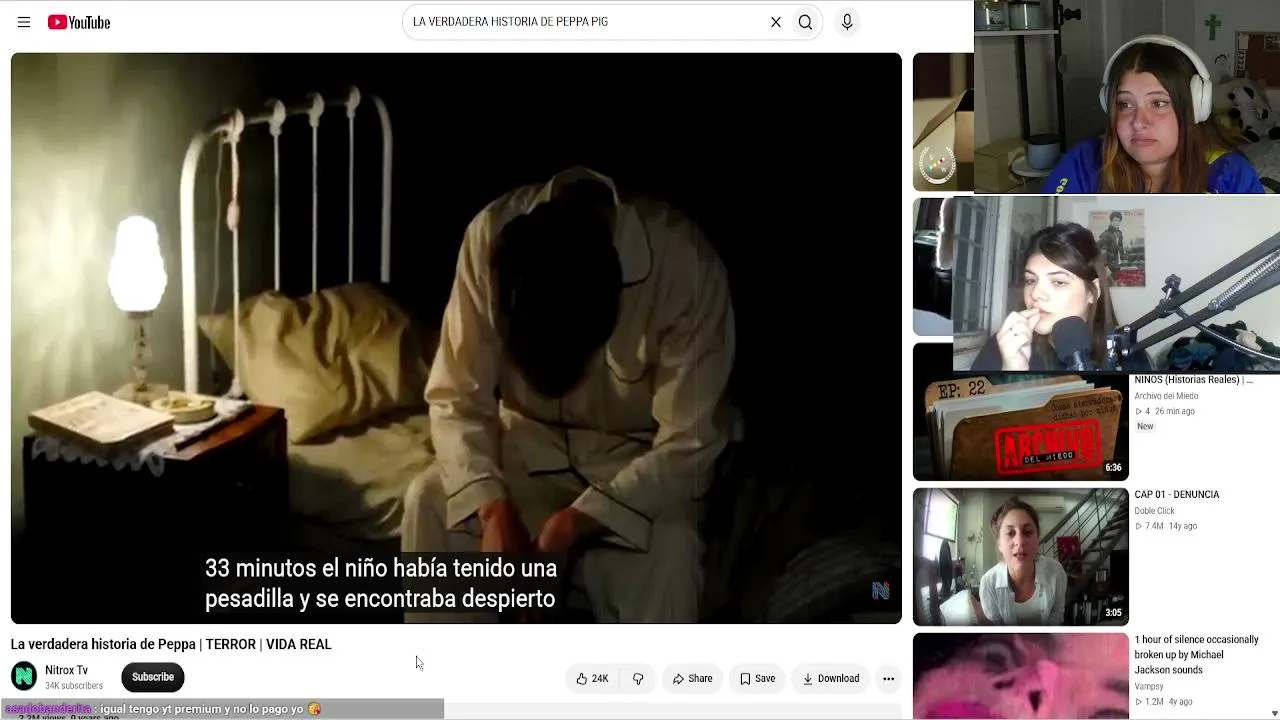Click the partially hidden top recommended thumbnail

tap(943, 122)
